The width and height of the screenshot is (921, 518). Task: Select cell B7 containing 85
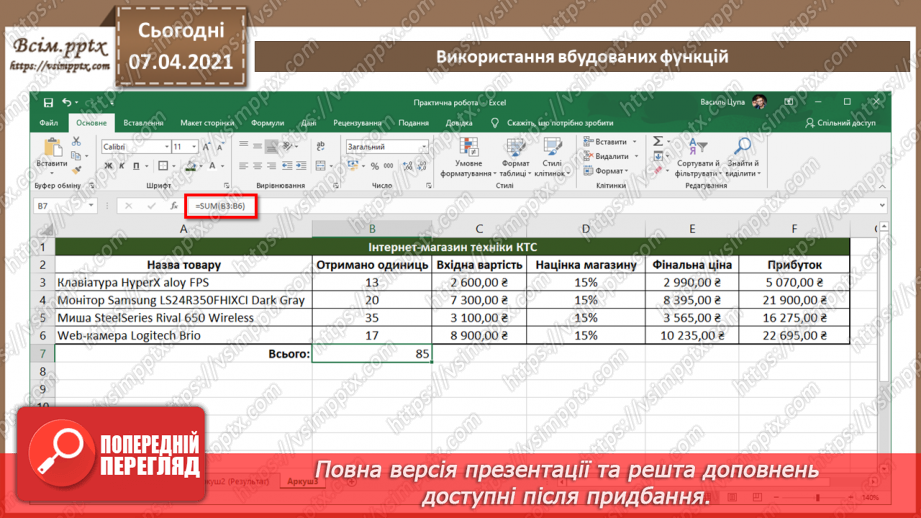[x=372, y=354]
